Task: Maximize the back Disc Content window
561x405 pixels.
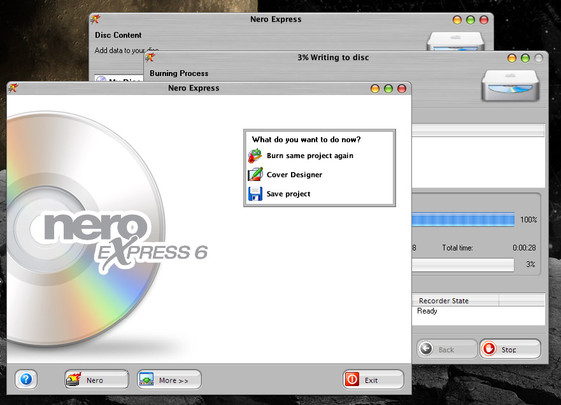Action: pos(470,20)
